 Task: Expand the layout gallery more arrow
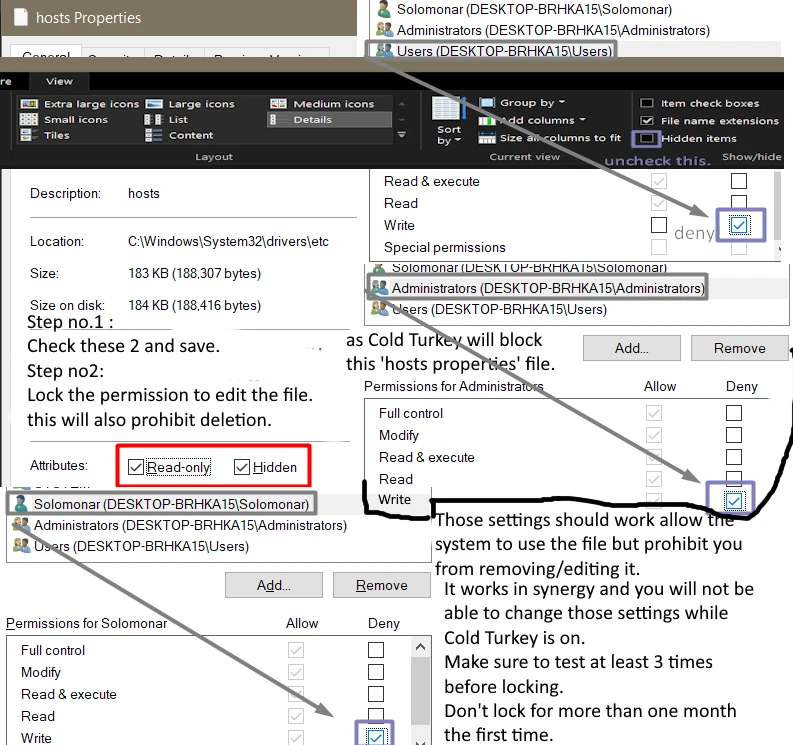pos(402,135)
